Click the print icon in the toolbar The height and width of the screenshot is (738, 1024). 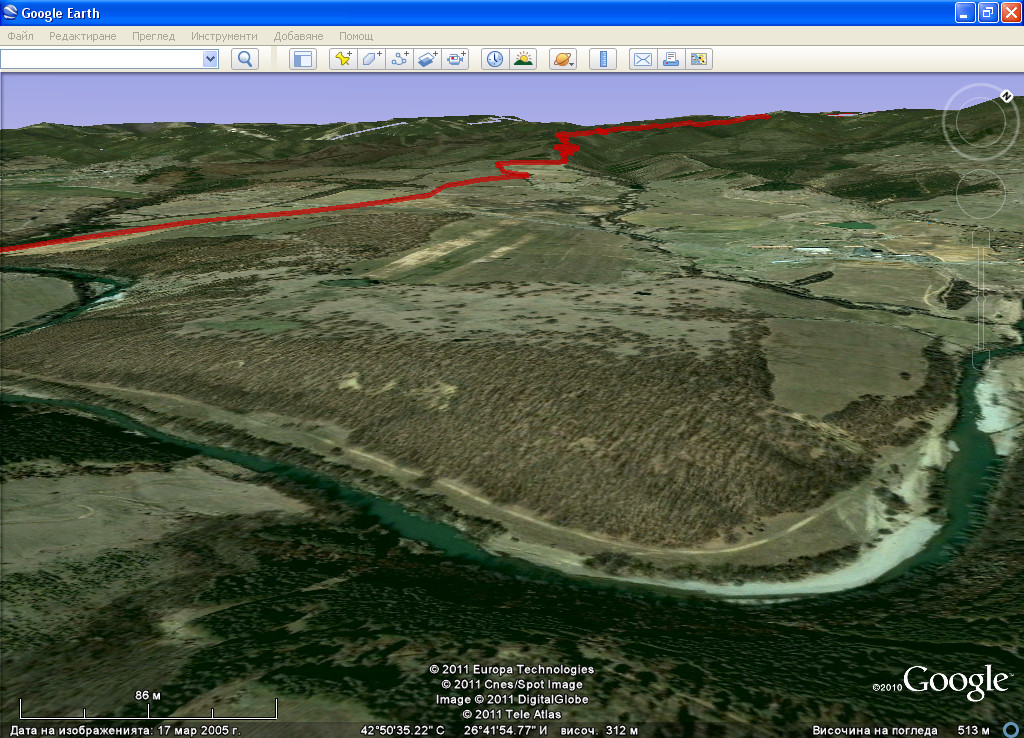pyautogui.click(x=671, y=59)
